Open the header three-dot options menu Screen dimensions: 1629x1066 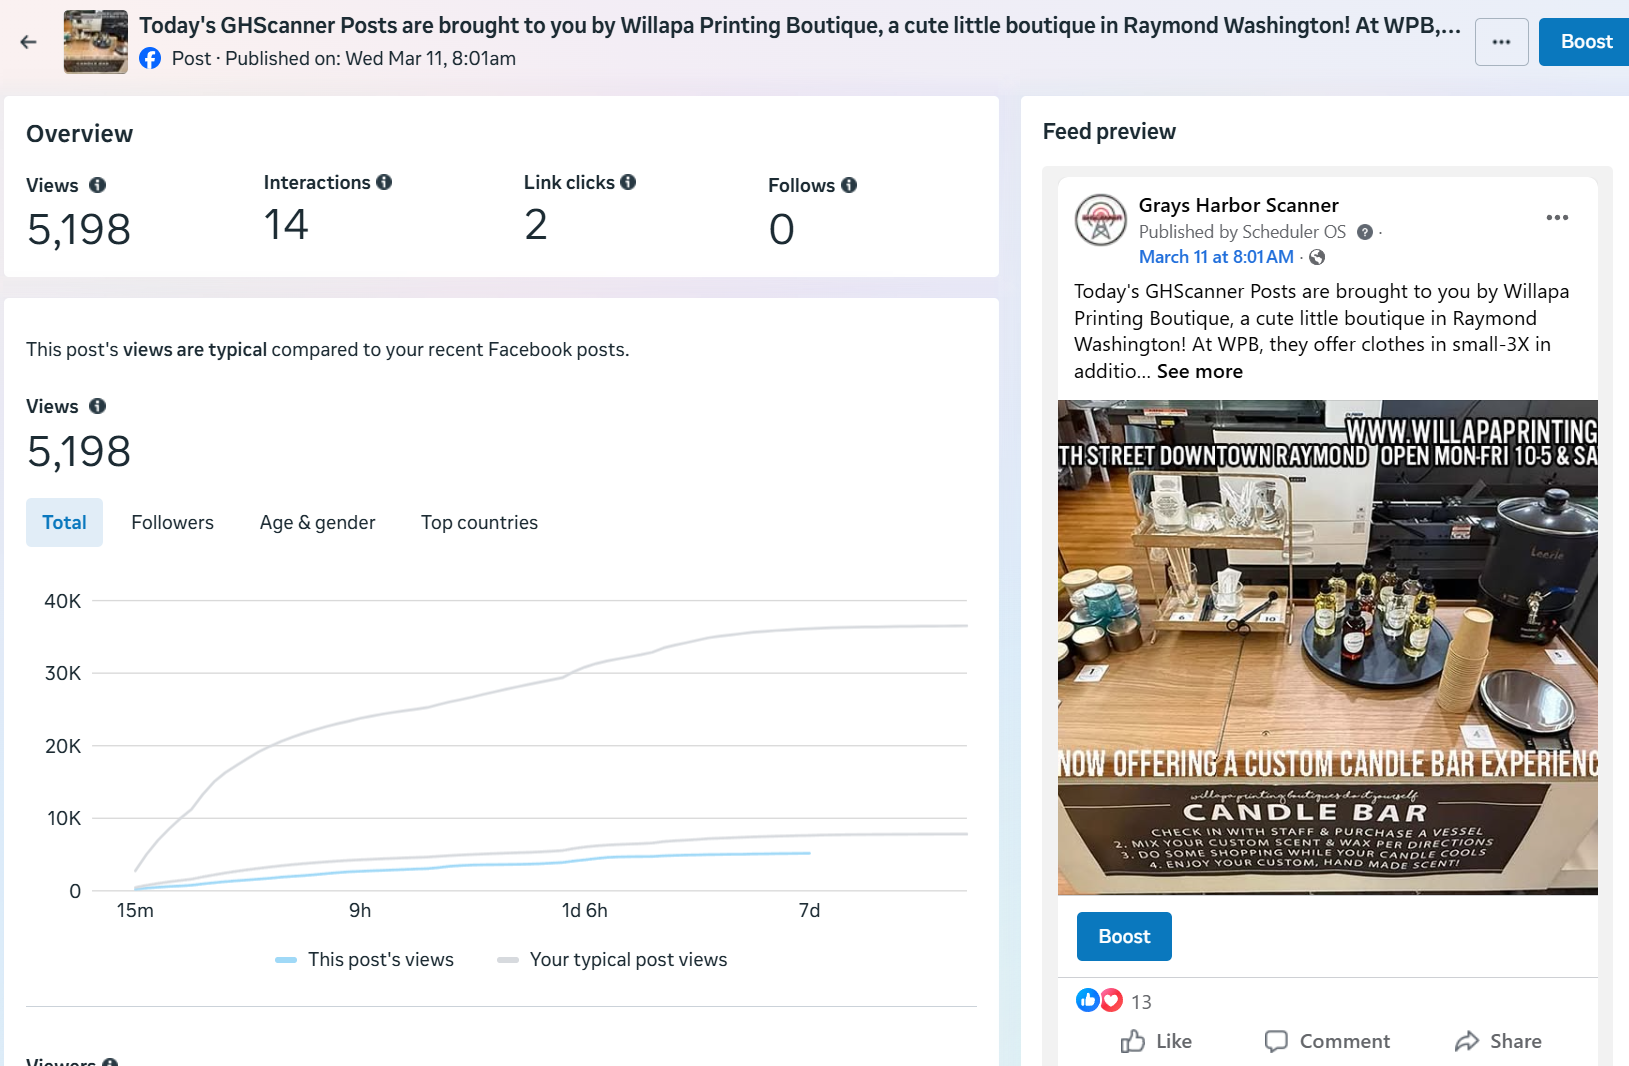pyautogui.click(x=1501, y=42)
